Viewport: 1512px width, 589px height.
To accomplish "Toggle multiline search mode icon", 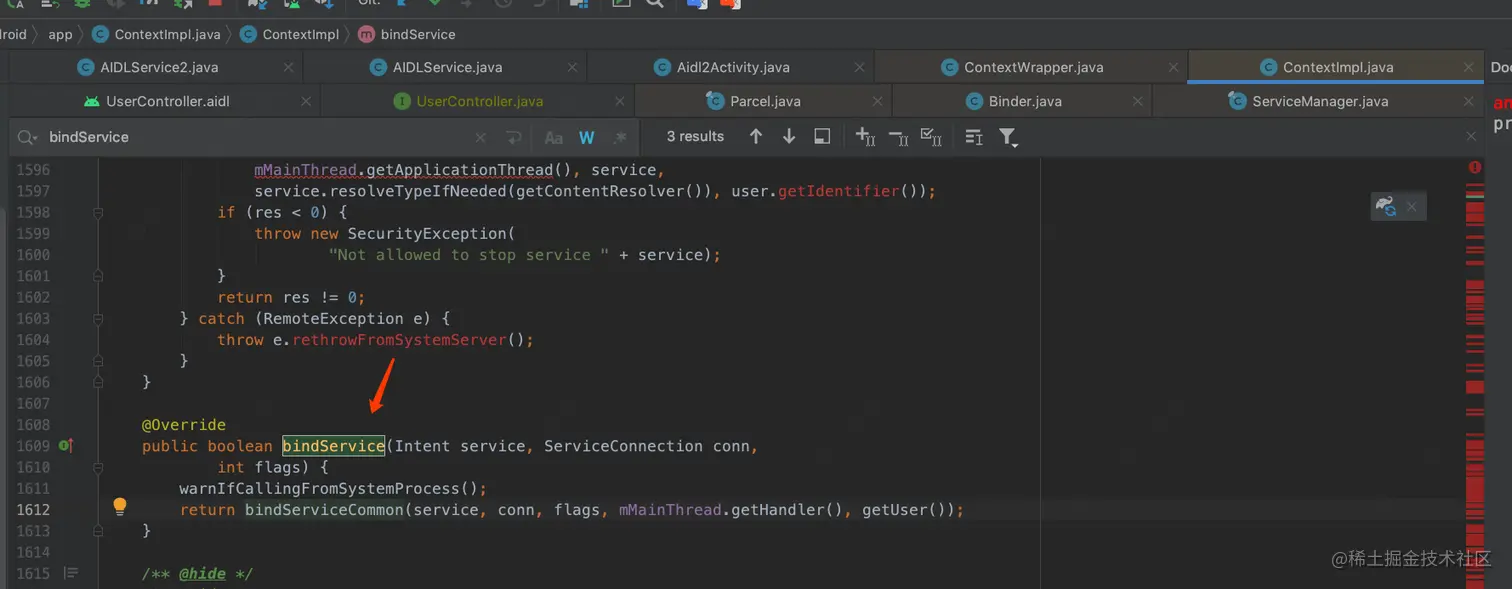I will pos(974,137).
